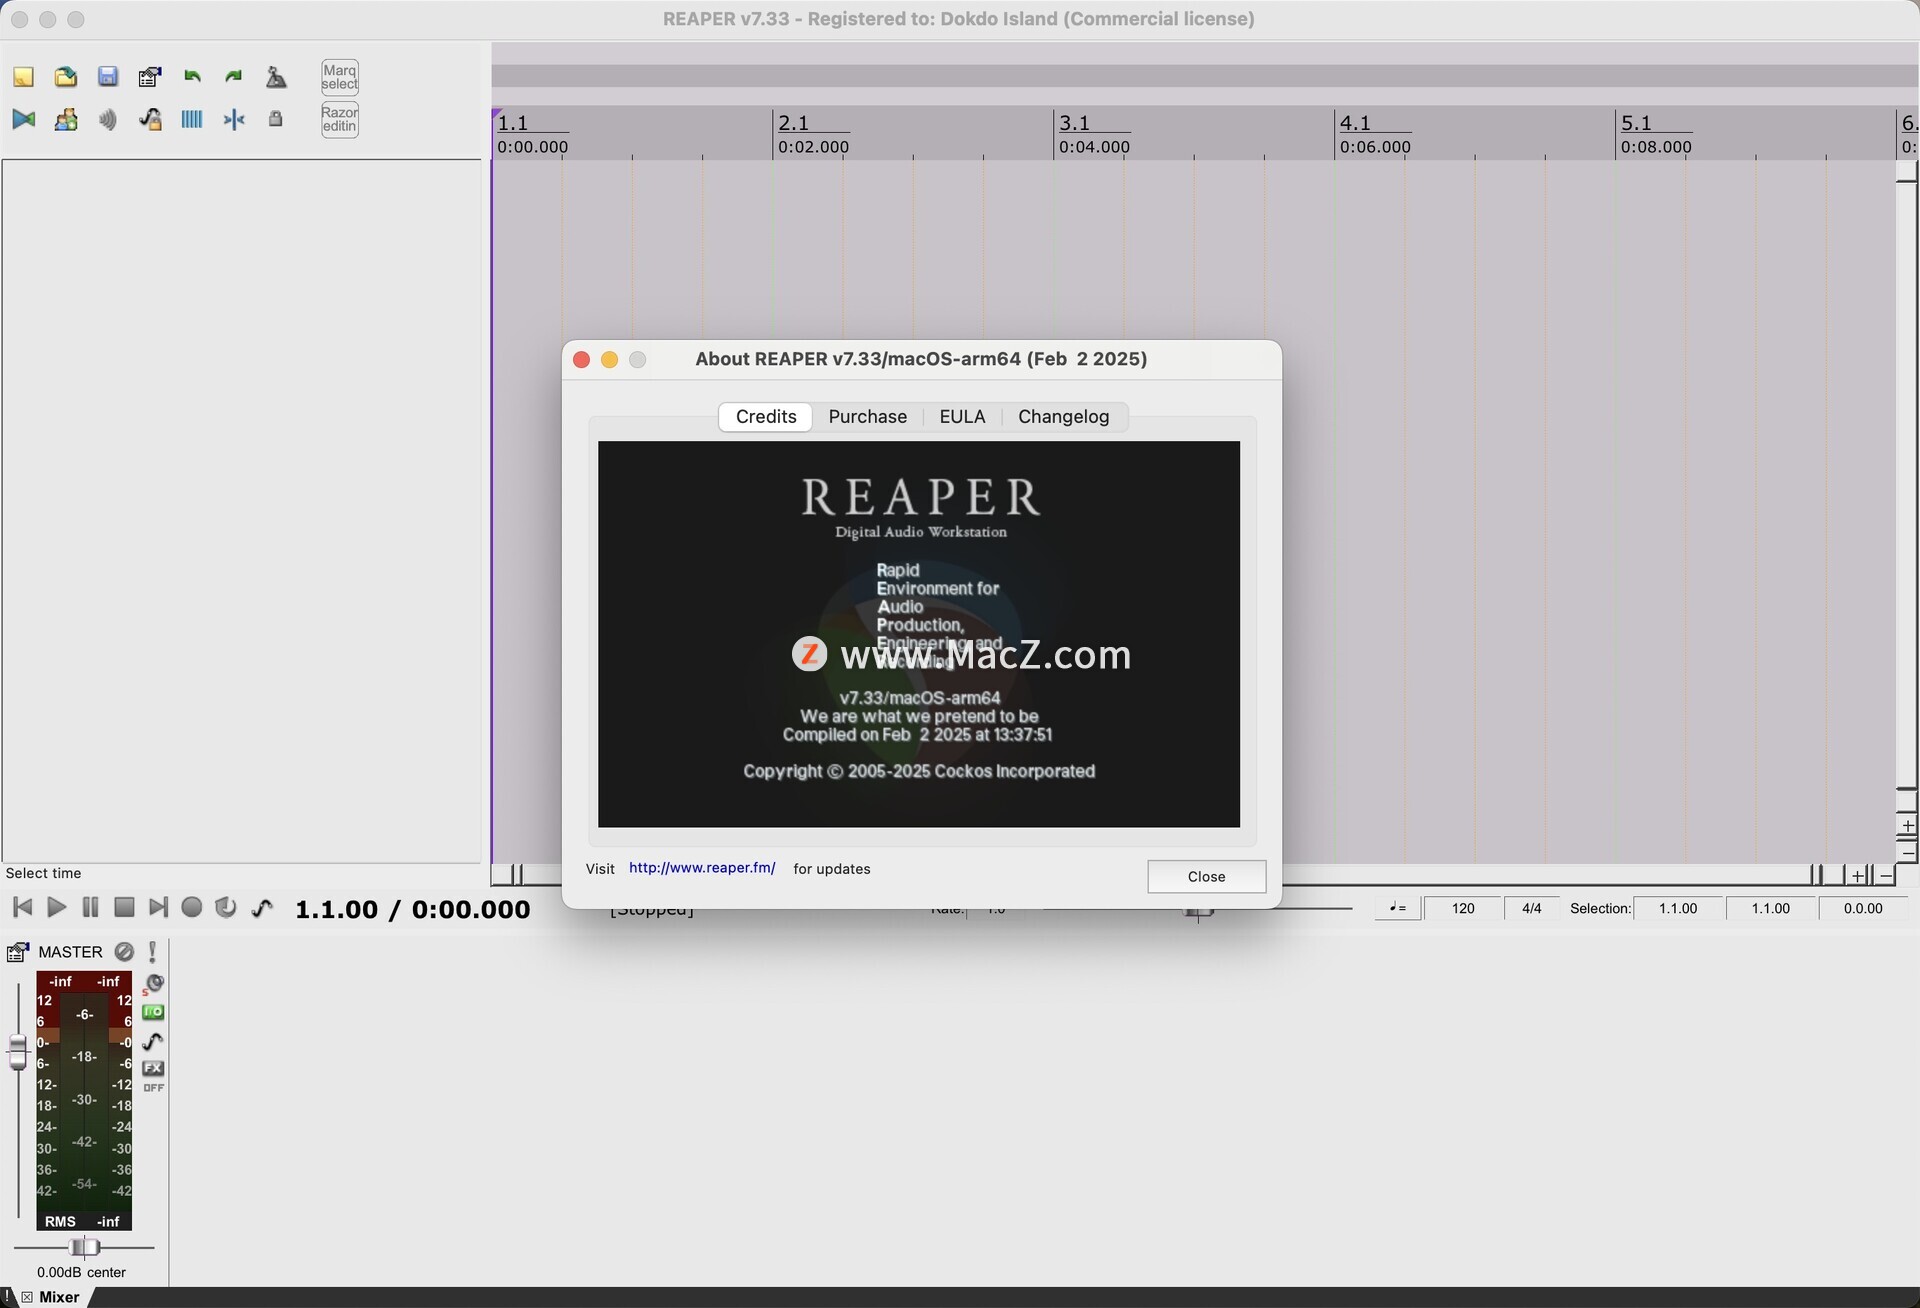Switch to the Purchase tab
This screenshot has height=1308, width=1920.
(867, 417)
